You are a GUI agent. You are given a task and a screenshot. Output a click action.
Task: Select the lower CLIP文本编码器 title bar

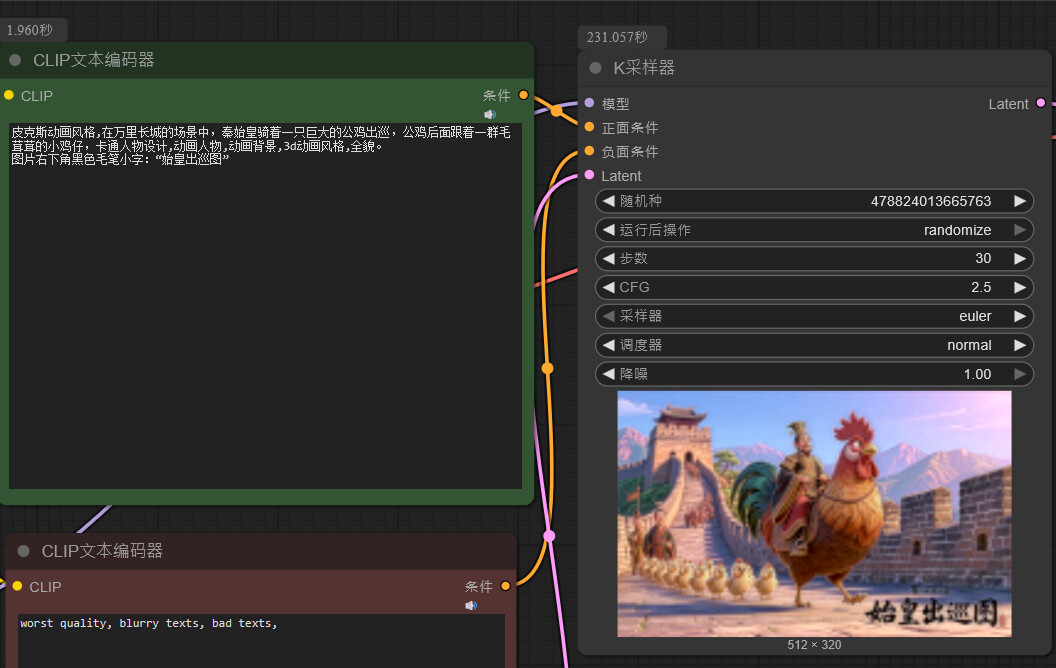[261, 551]
